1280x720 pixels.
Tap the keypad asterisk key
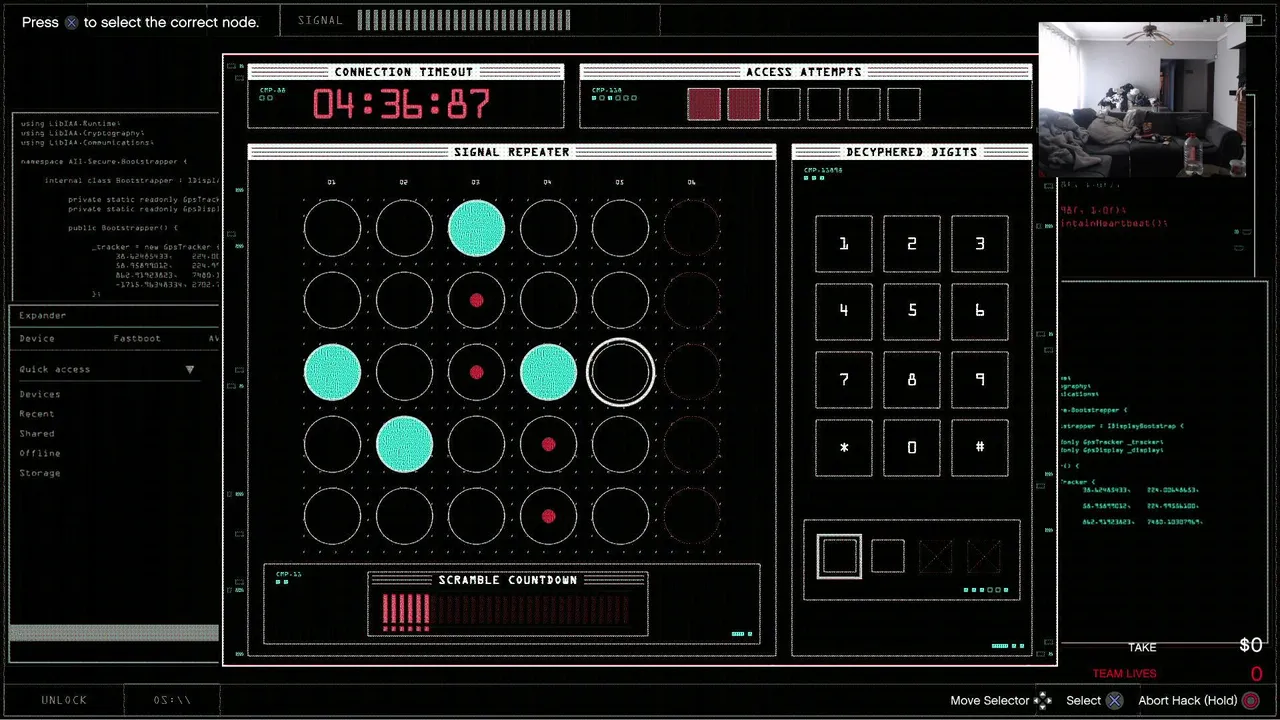[x=843, y=447]
